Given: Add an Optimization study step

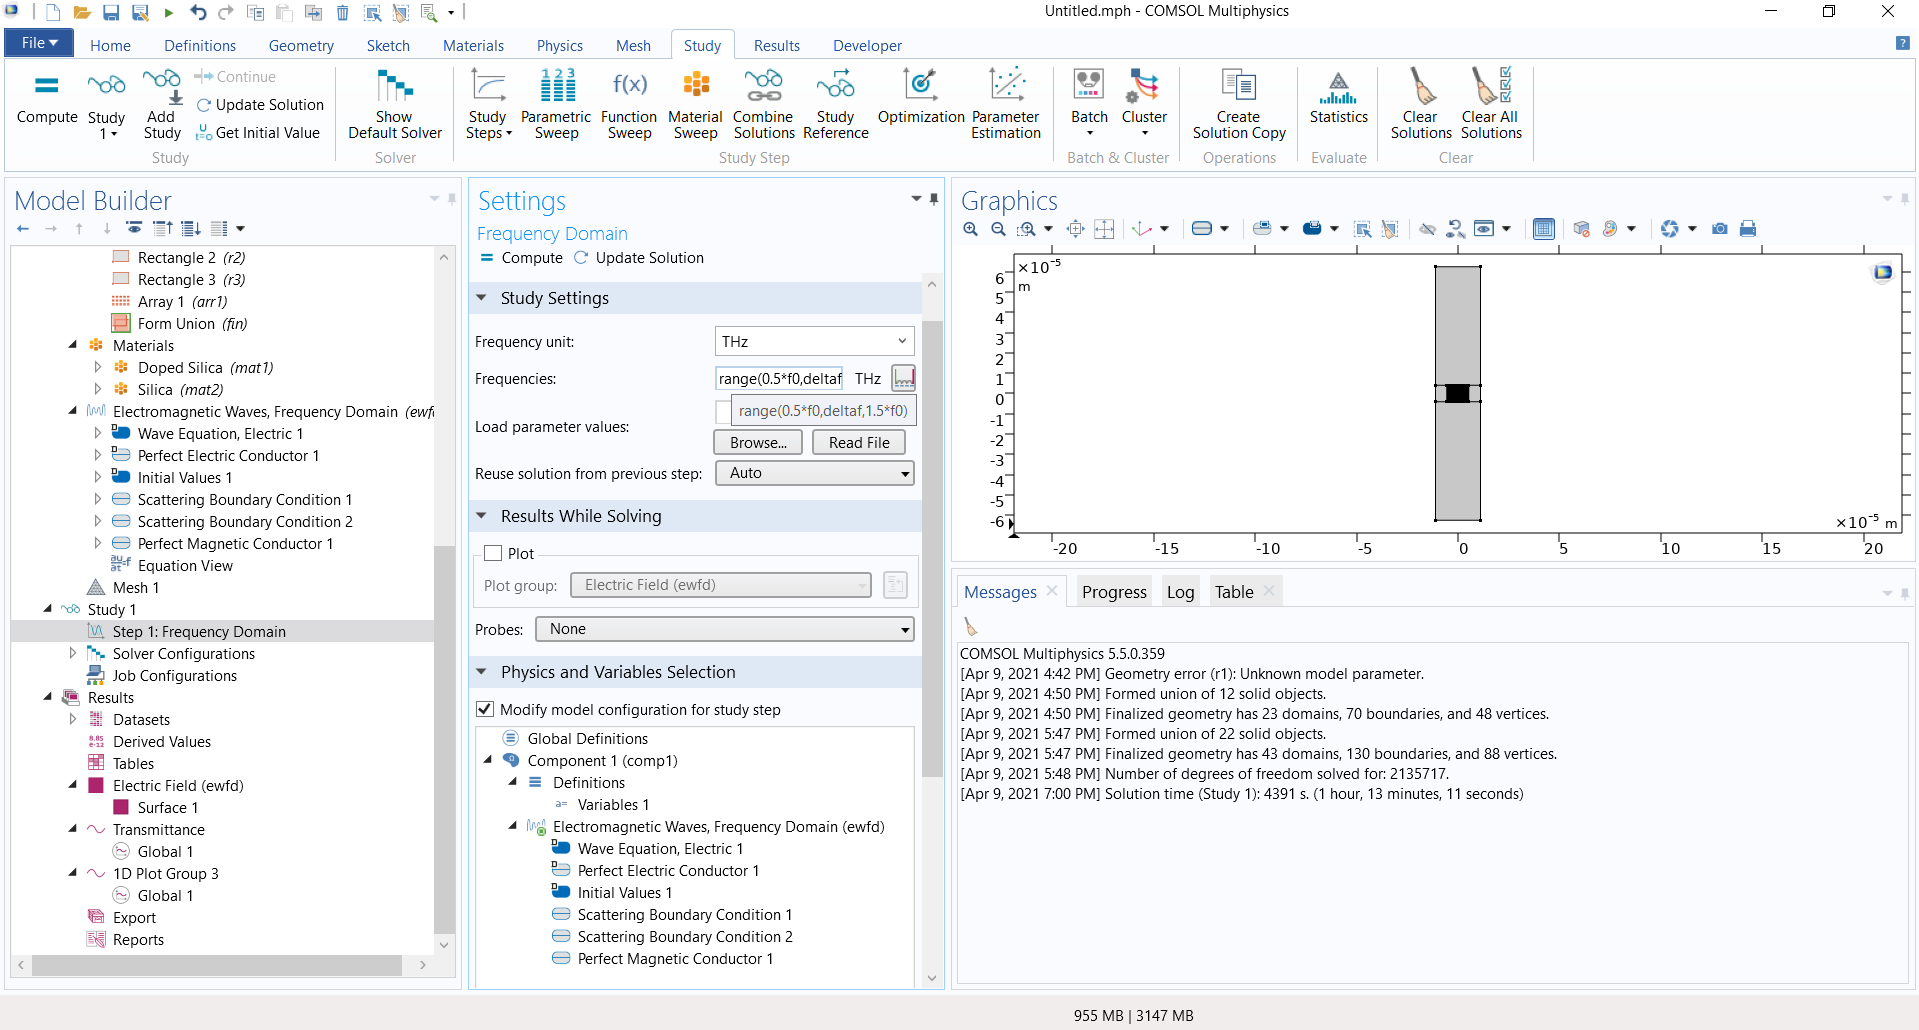Looking at the screenshot, I should [x=921, y=97].
